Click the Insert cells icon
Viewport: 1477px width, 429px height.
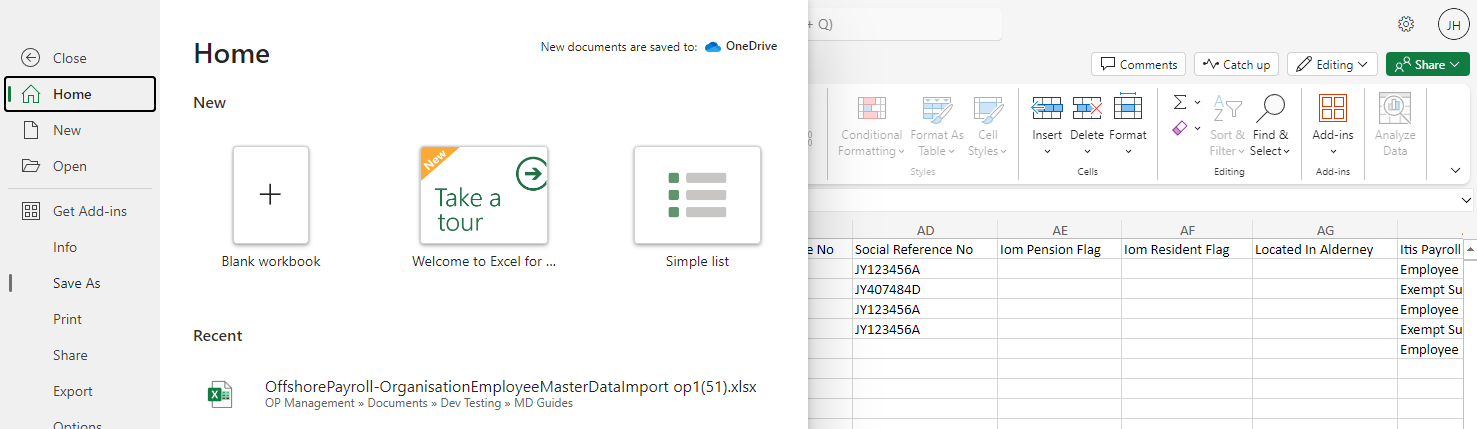1047,108
